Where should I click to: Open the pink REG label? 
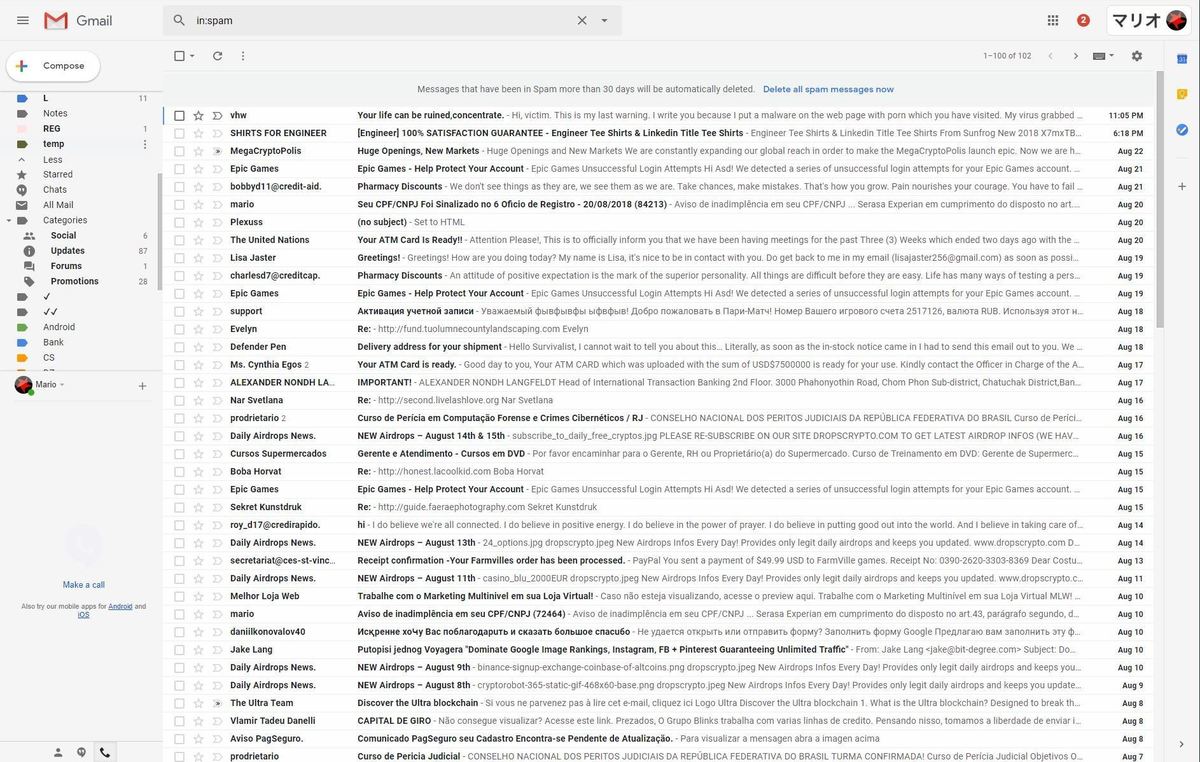point(52,129)
